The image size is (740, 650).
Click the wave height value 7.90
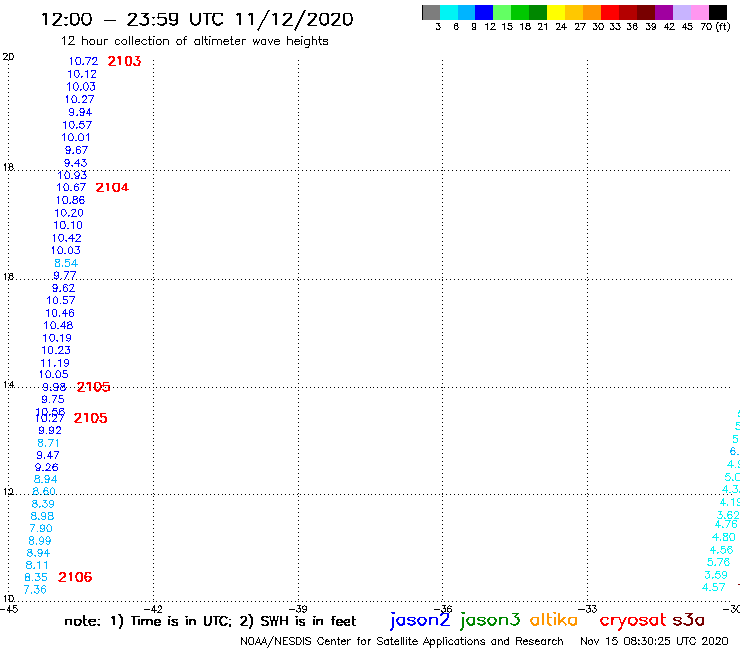click(x=41, y=529)
